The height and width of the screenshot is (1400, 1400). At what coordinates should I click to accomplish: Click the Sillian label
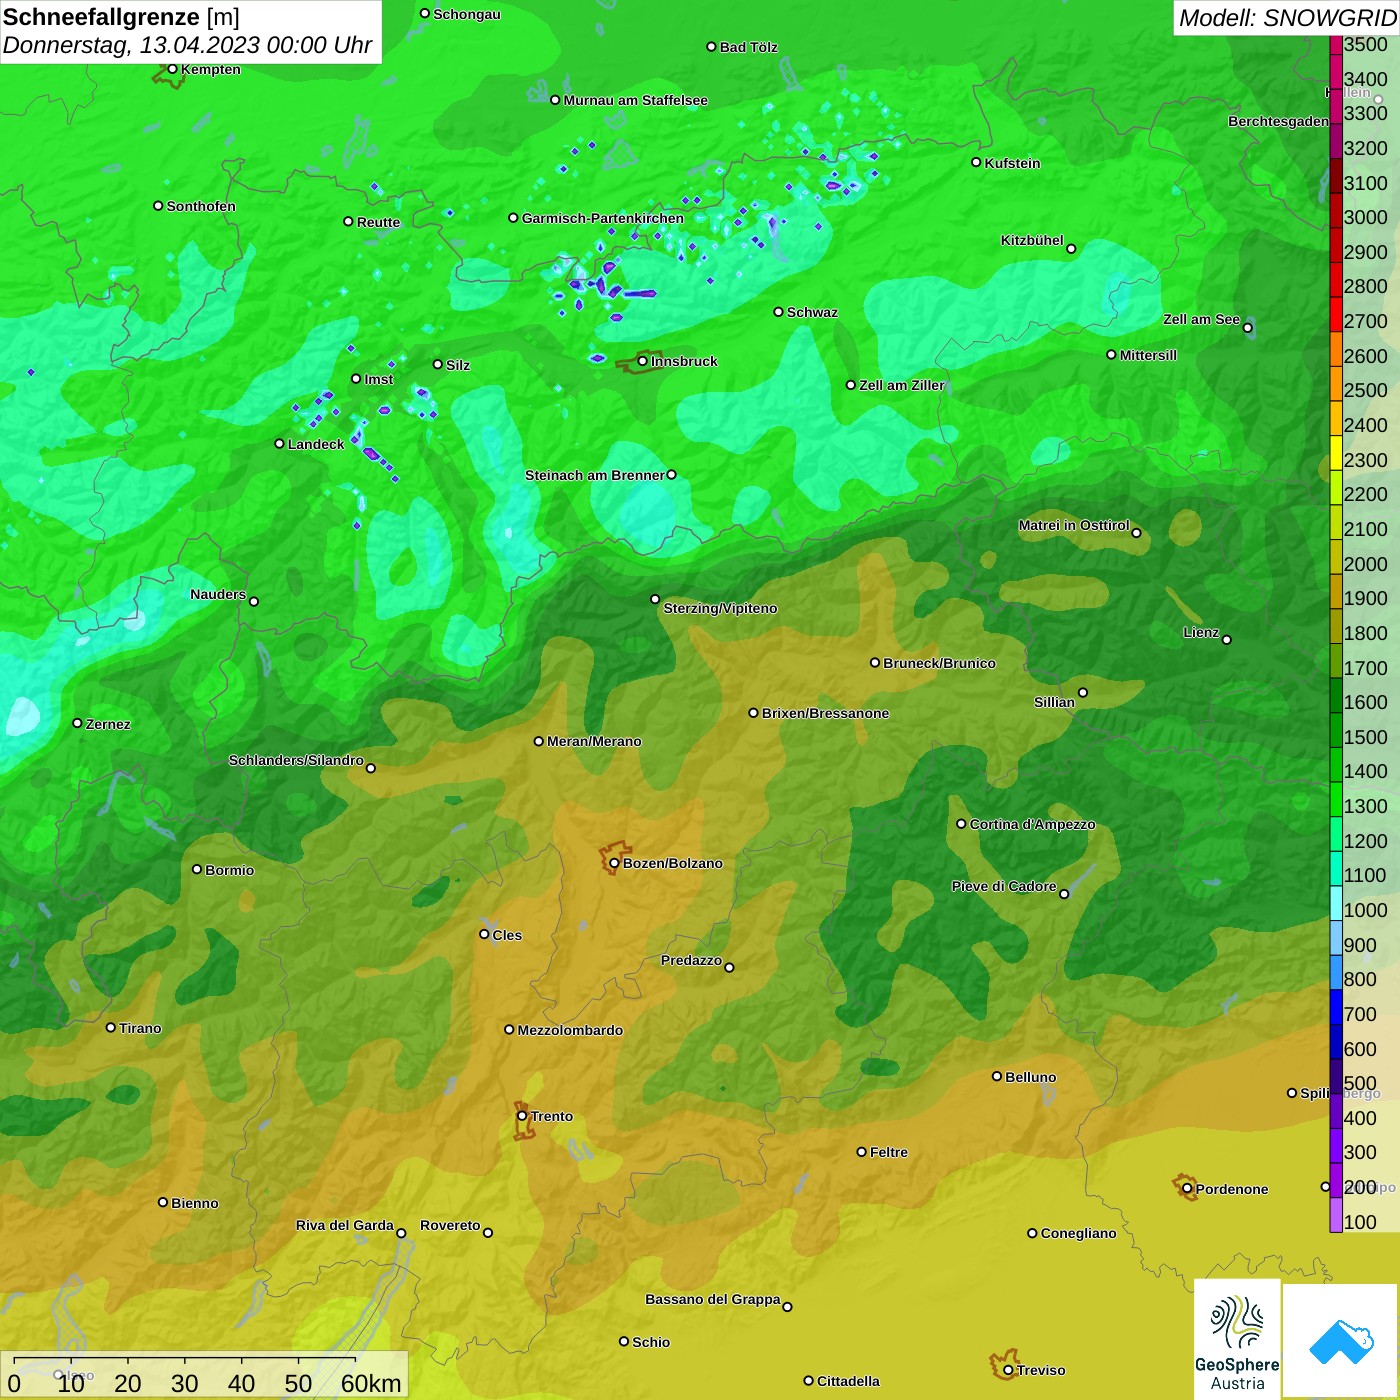pos(1054,702)
